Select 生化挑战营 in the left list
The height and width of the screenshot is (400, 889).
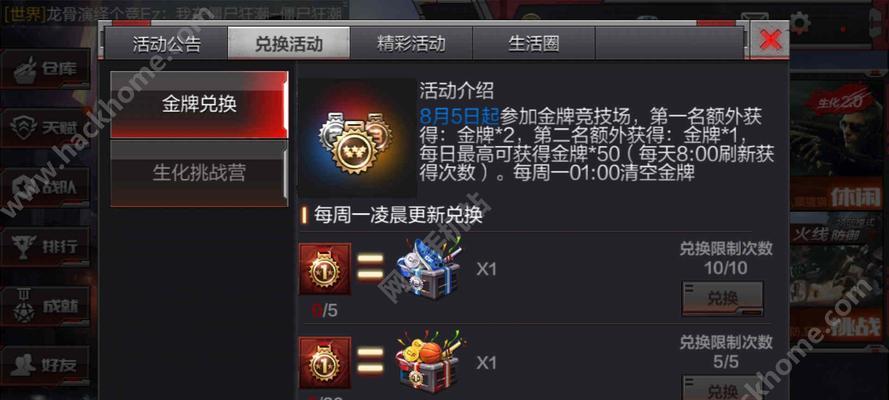[x=199, y=173]
